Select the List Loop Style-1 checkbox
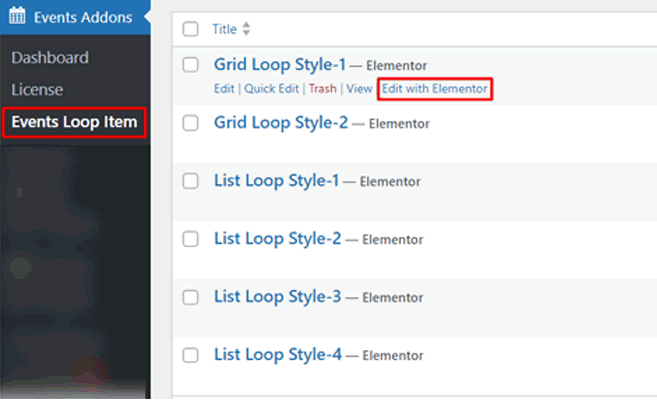This screenshot has height=400, width=657. 191,181
